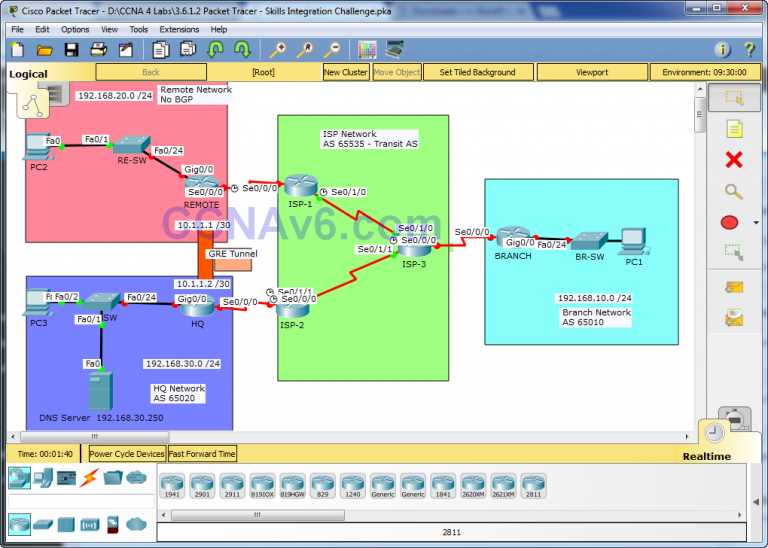Click the Environment: 09:30:00 button
Image resolution: width=768 pixels, height=548 pixels.
click(704, 72)
